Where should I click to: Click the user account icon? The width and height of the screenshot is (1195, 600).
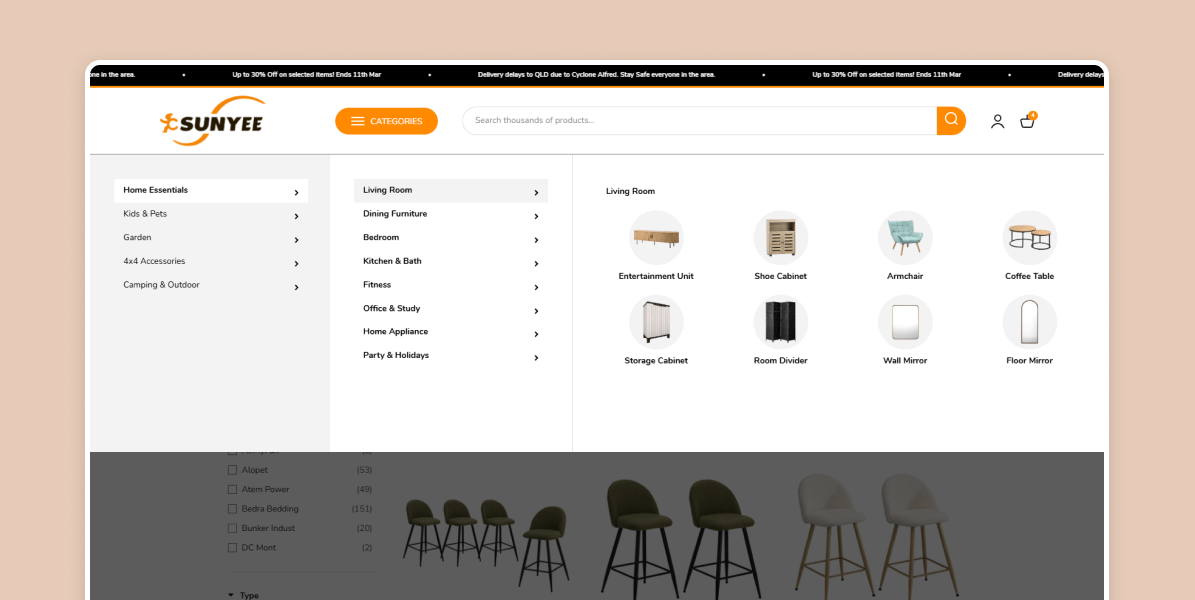[997, 120]
